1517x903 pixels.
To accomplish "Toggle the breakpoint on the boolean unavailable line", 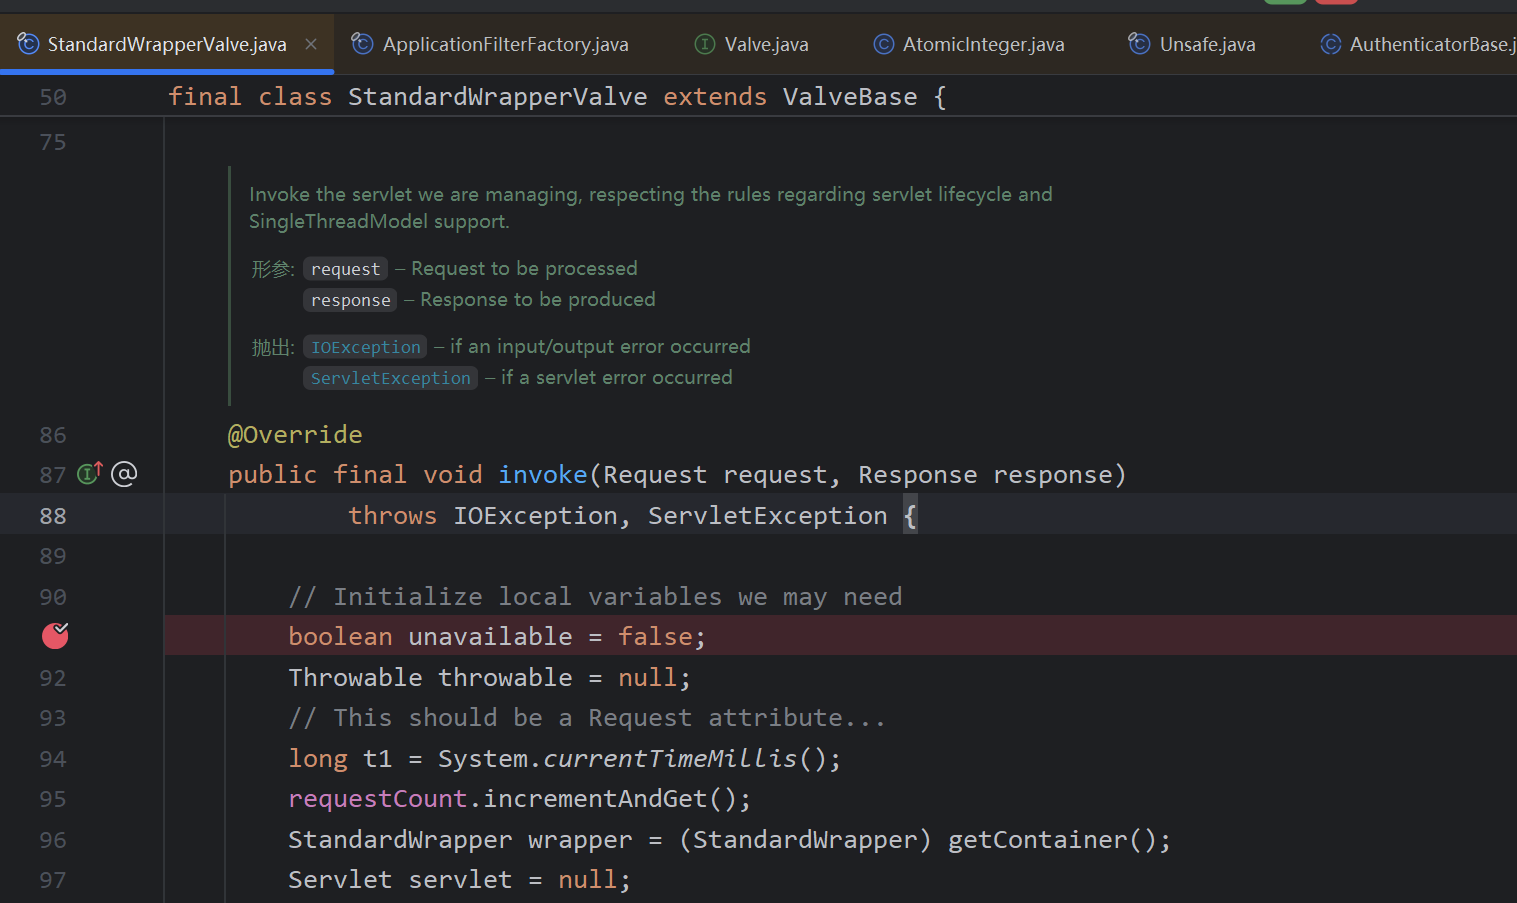I will pyautogui.click(x=55, y=636).
